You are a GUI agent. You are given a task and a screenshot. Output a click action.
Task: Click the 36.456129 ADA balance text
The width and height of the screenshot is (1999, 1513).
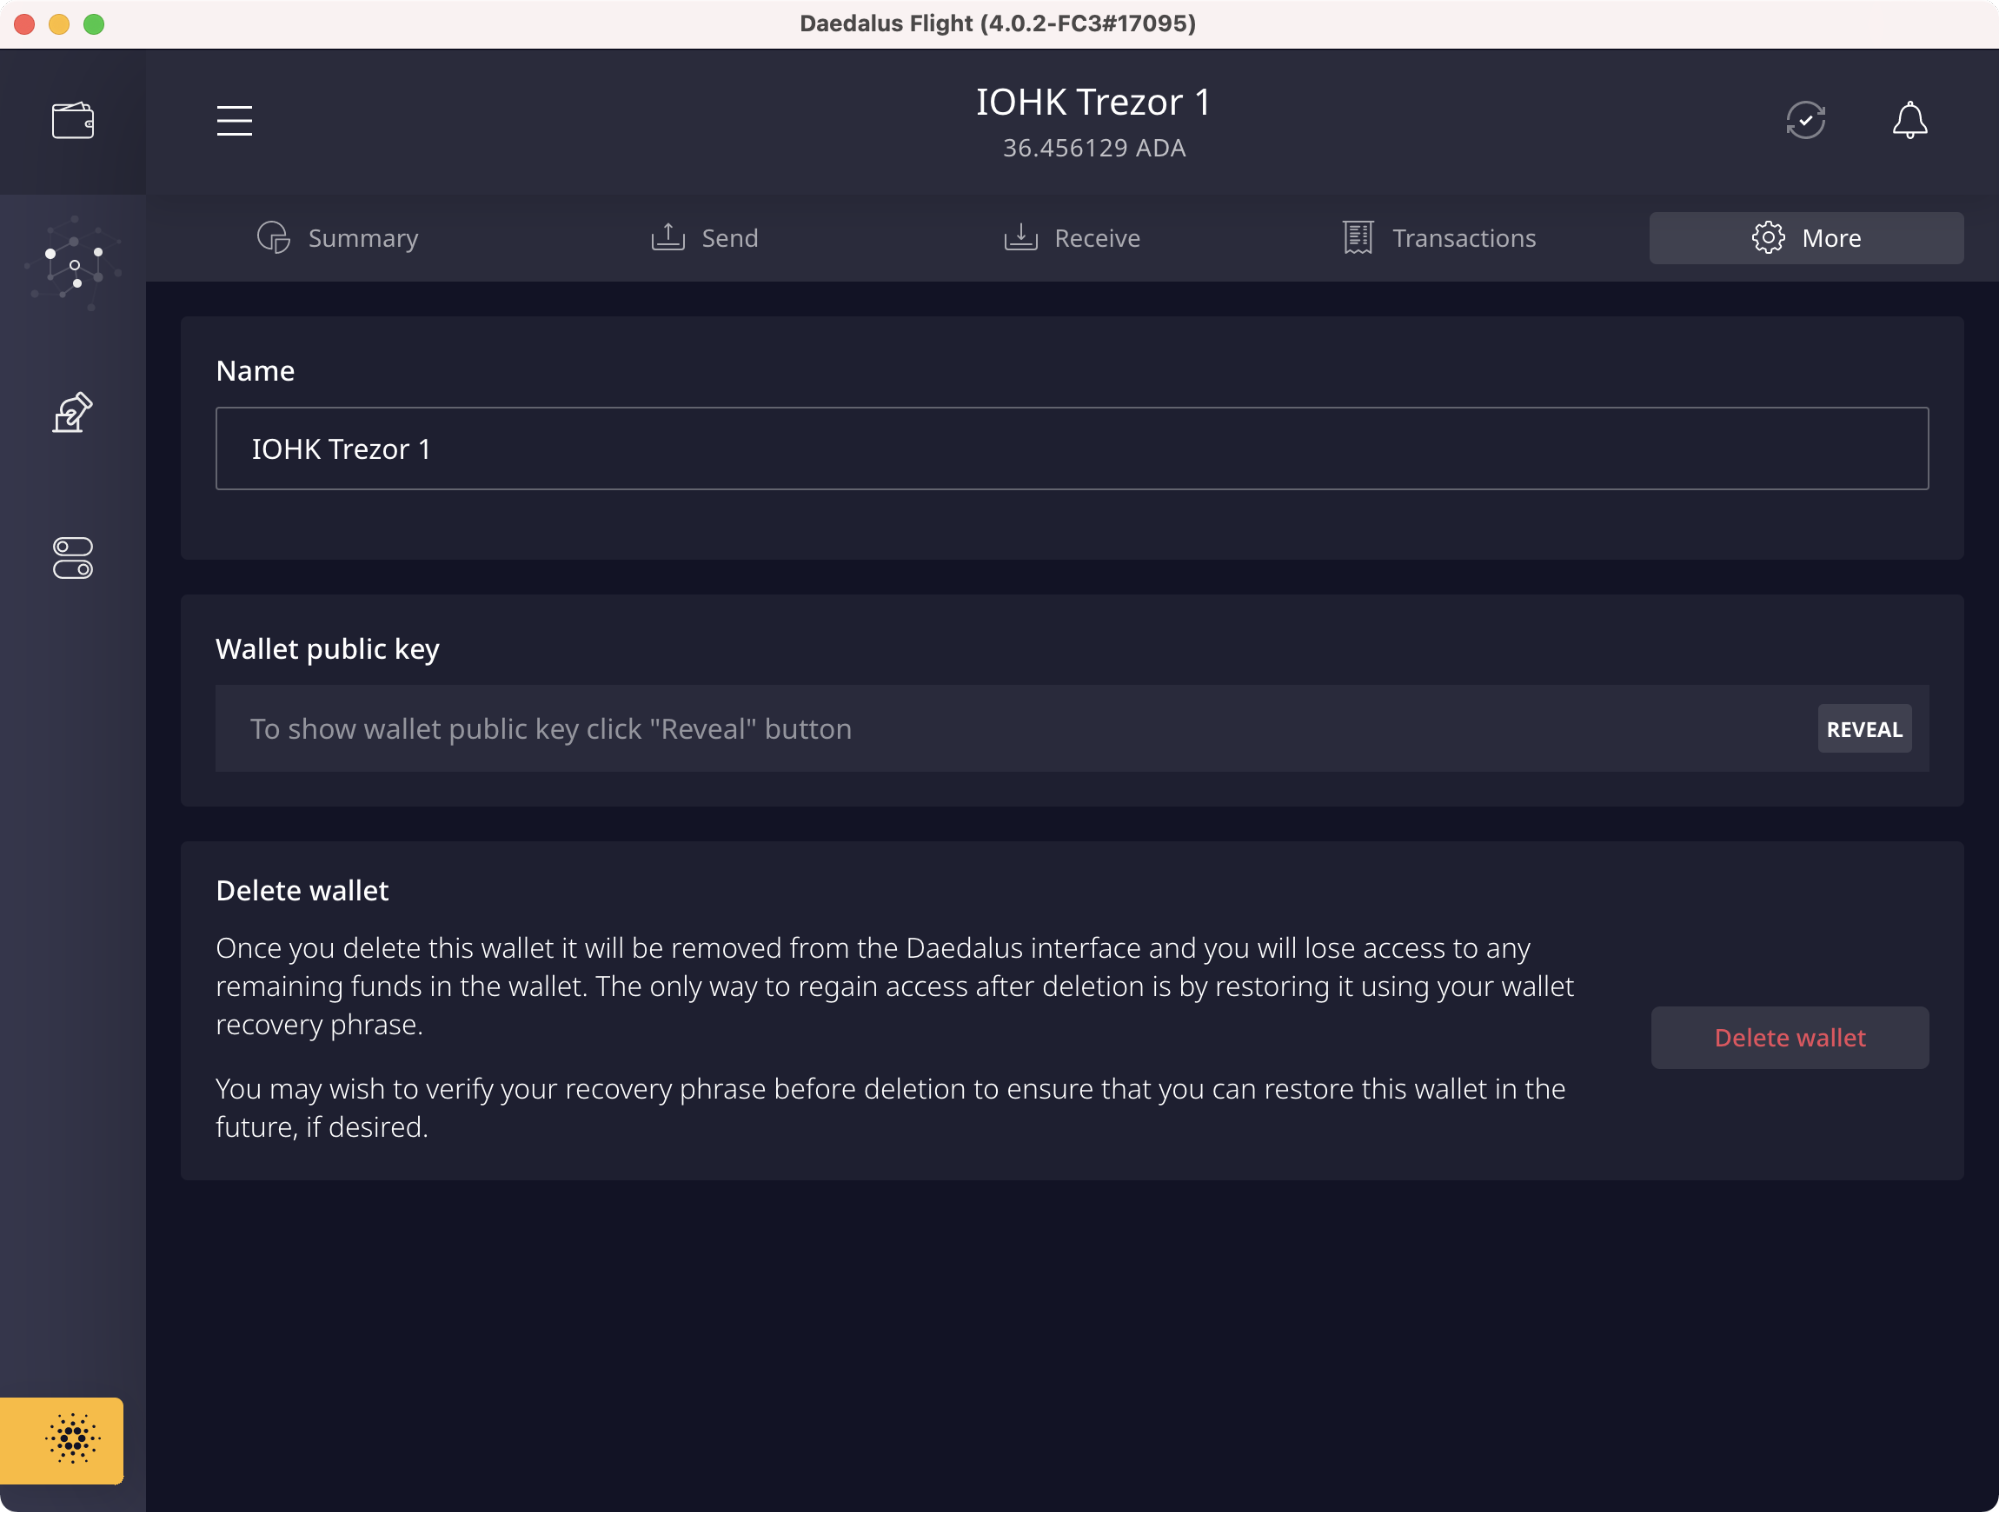click(1094, 148)
